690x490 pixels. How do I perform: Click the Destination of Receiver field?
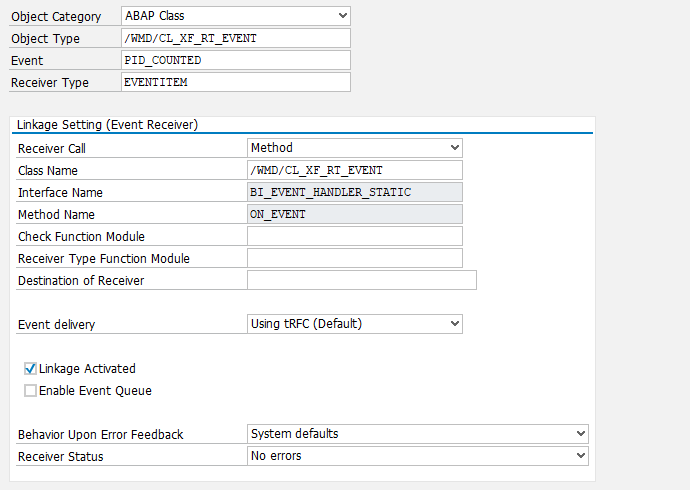[362, 280]
